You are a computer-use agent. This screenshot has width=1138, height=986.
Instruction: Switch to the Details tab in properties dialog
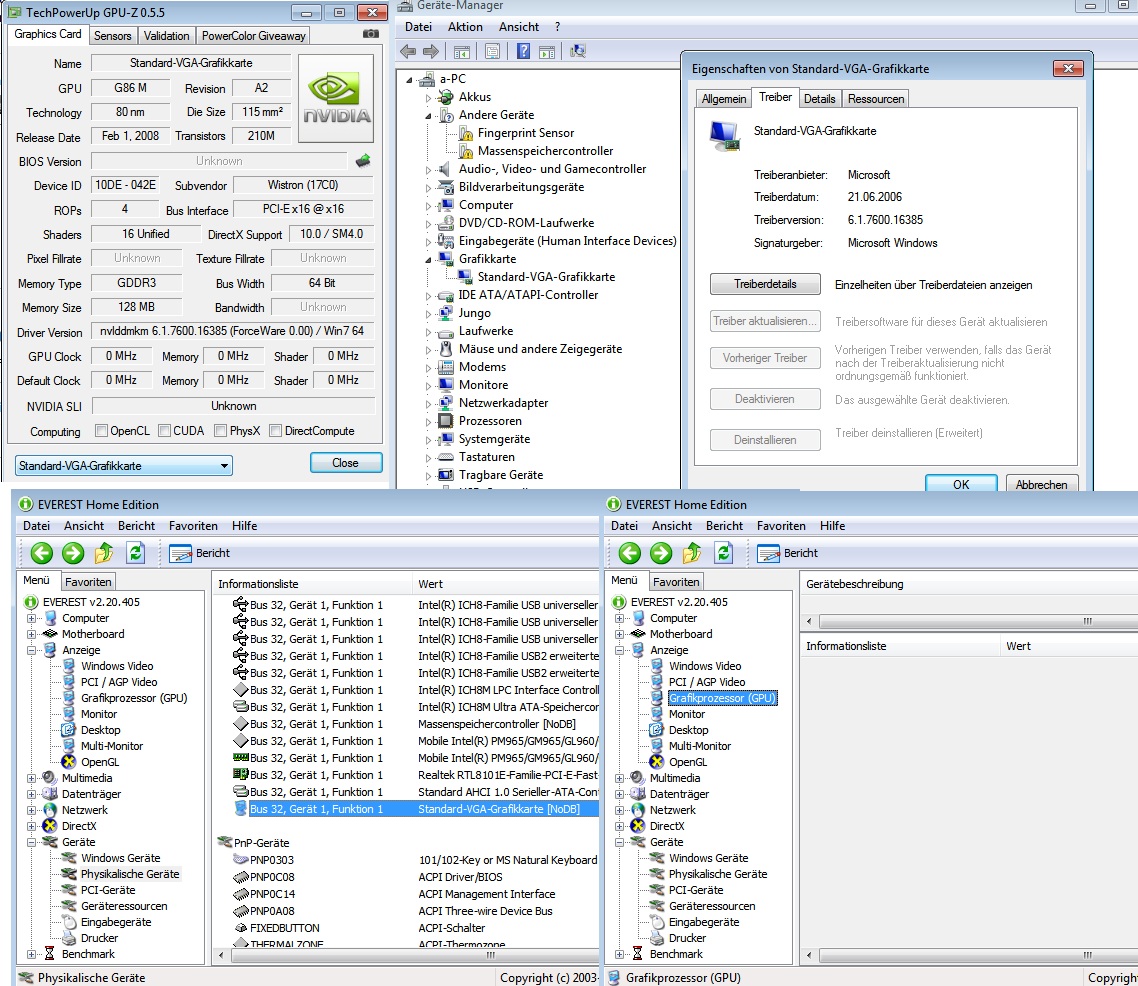819,99
